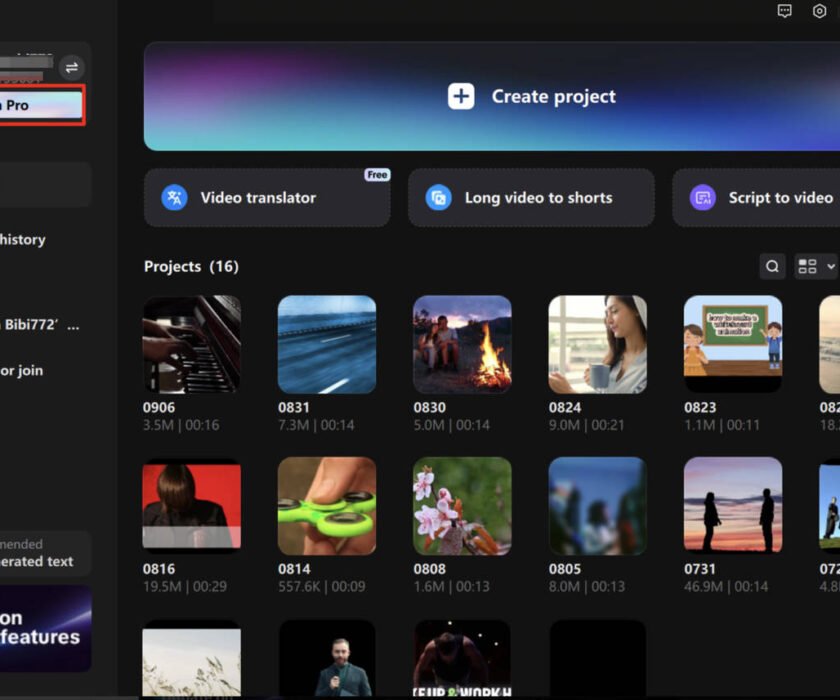The height and width of the screenshot is (700, 840).
Task: Open the man with microphone project thumbnail
Action: (327, 659)
